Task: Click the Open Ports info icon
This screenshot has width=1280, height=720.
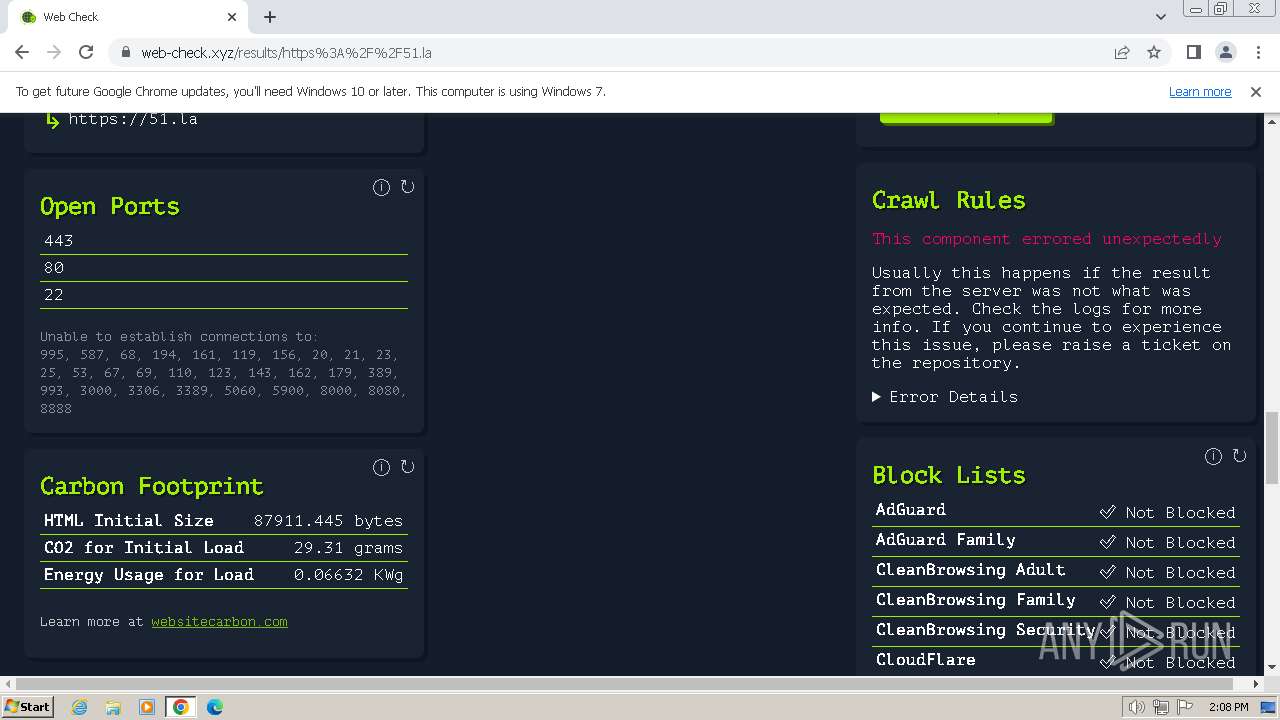Action: (x=381, y=187)
